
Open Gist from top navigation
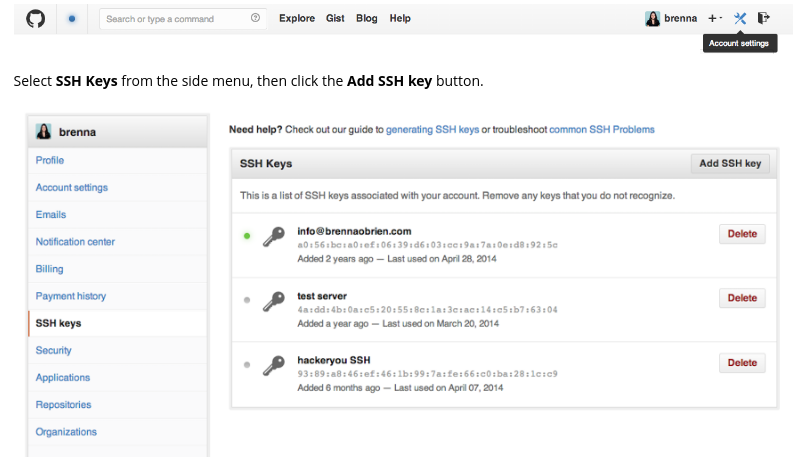click(335, 18)
